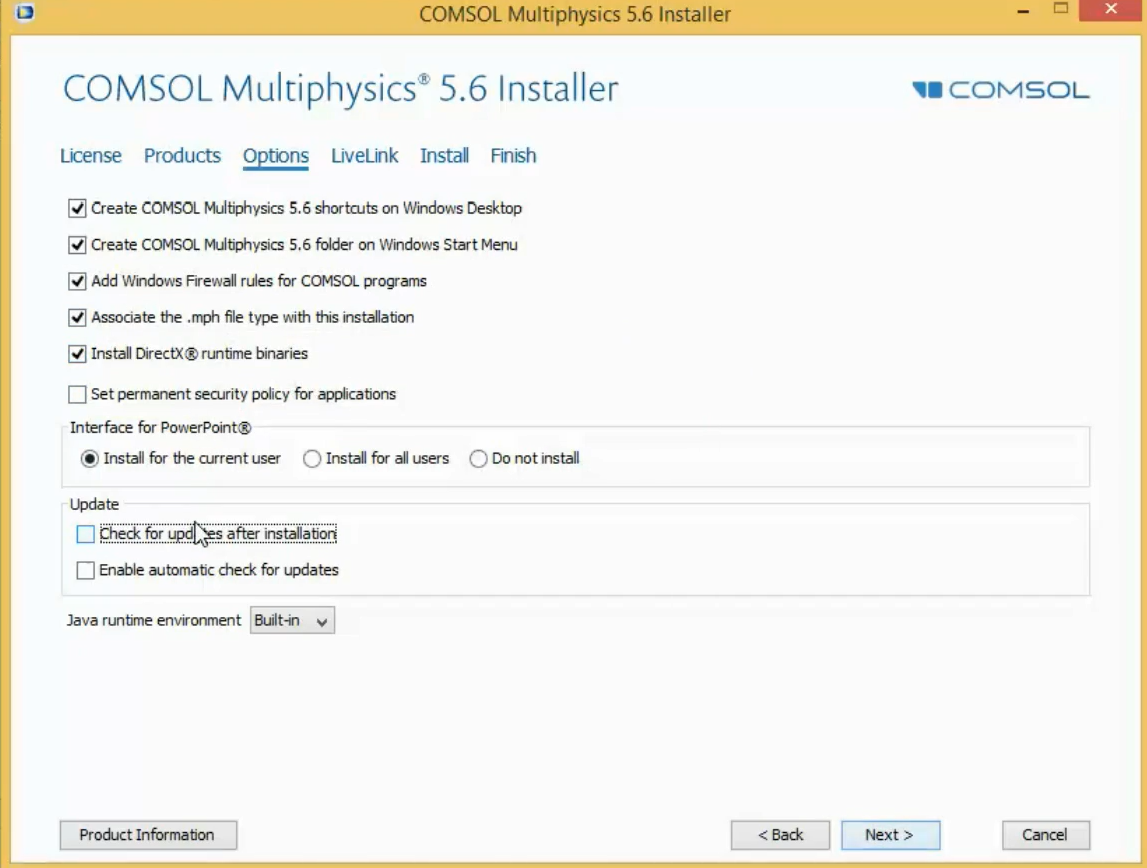Toggle Associate the .mph file type checkbox
Image resolution: width=1147 pixels, height=868 pixels.
[77, 317]
